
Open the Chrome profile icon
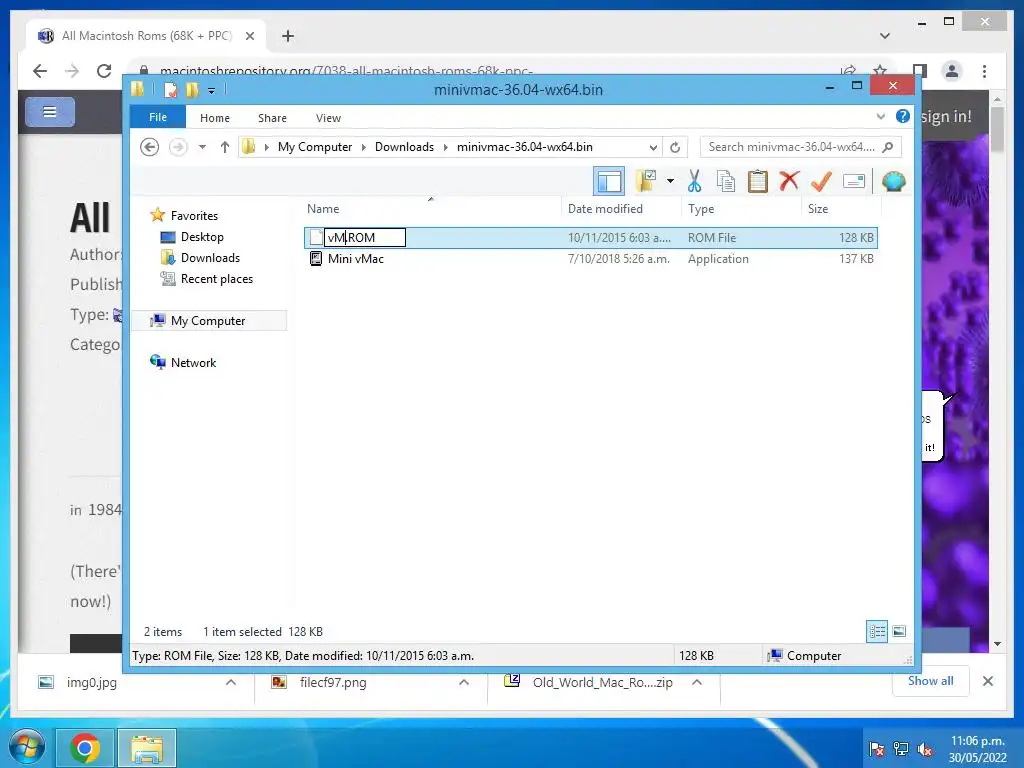(x=952, y=71)
